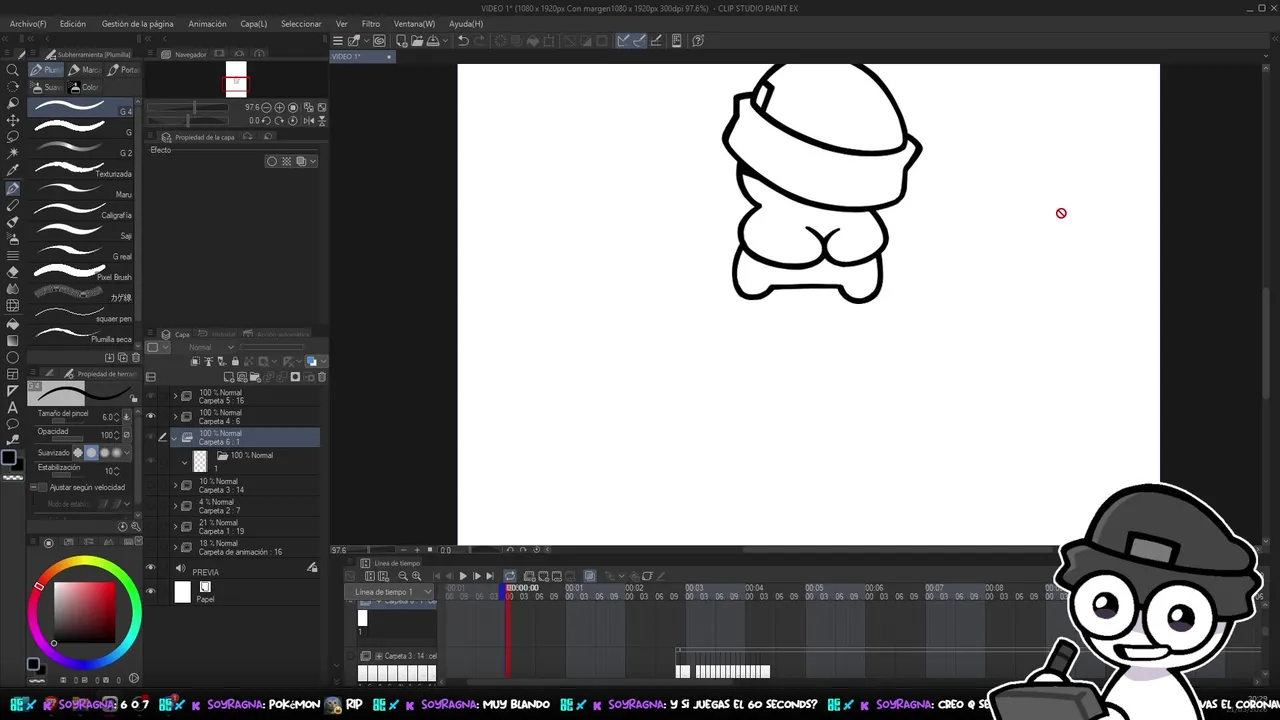This screenshot has height=720, width=1280.
Task: Zoom out in the Navegador panel
Action: [x=266, y=107]
